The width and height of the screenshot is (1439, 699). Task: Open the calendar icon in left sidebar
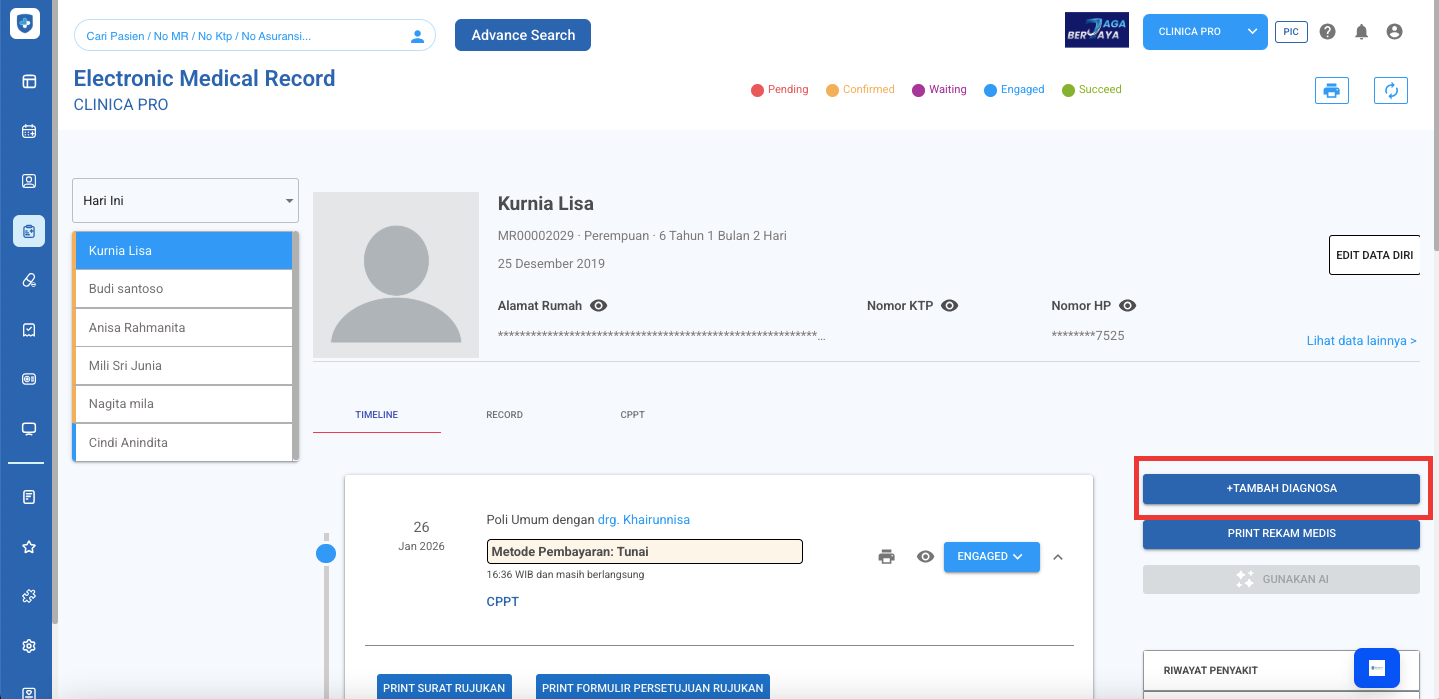click(29, 131)
